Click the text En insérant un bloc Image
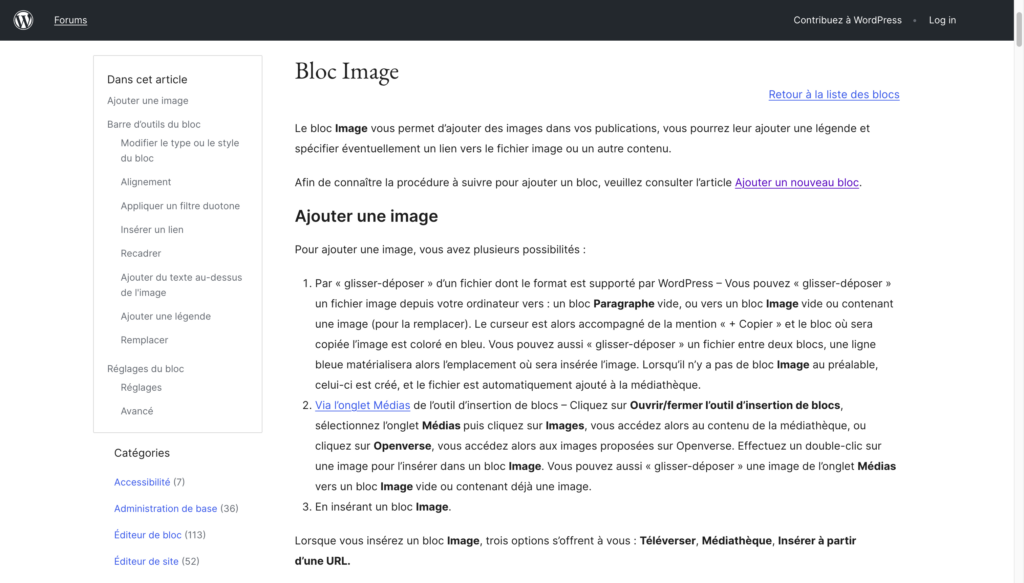1024x583 pixels. [x=383, y=507]
